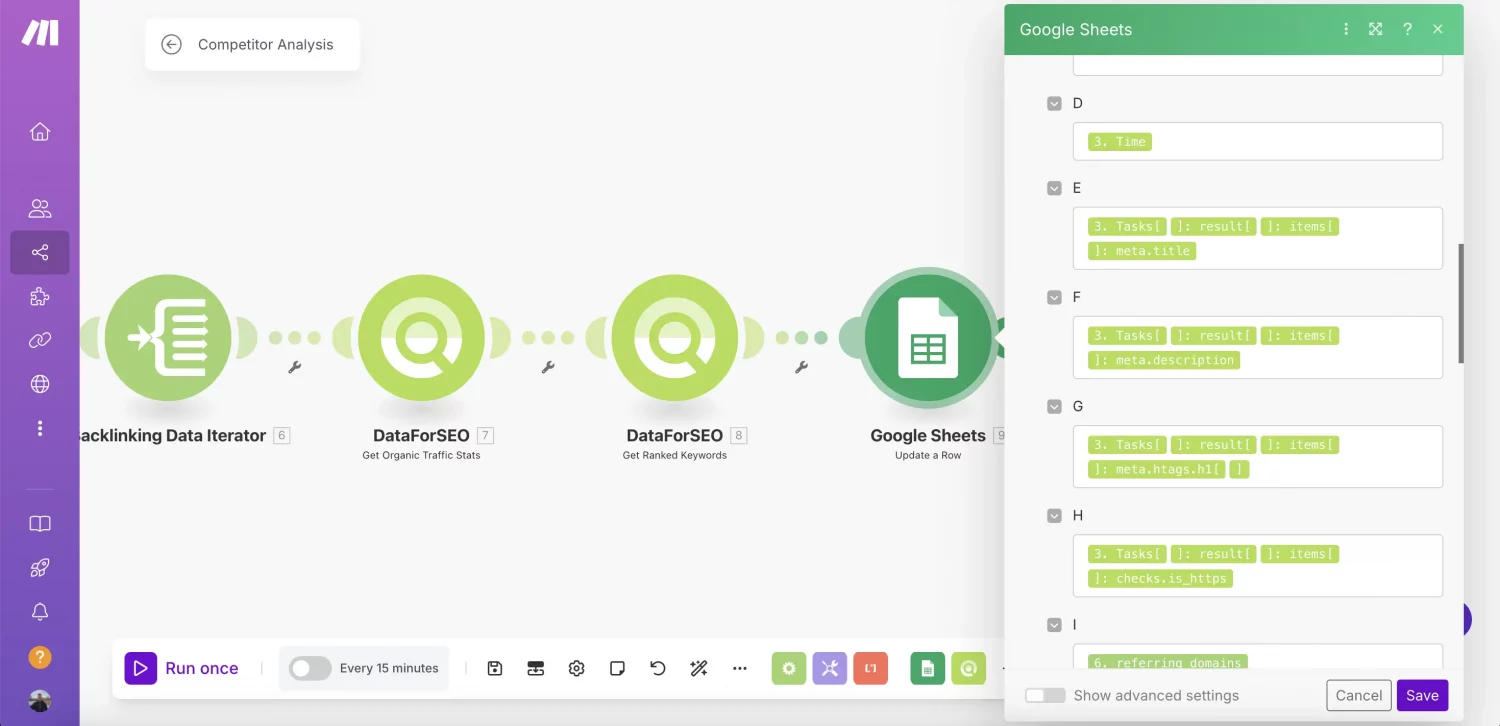The width and height of the screenshot is (1500, 726).
Task: Click the lime DataForSEO favorite icon
Action: point(968,668)
